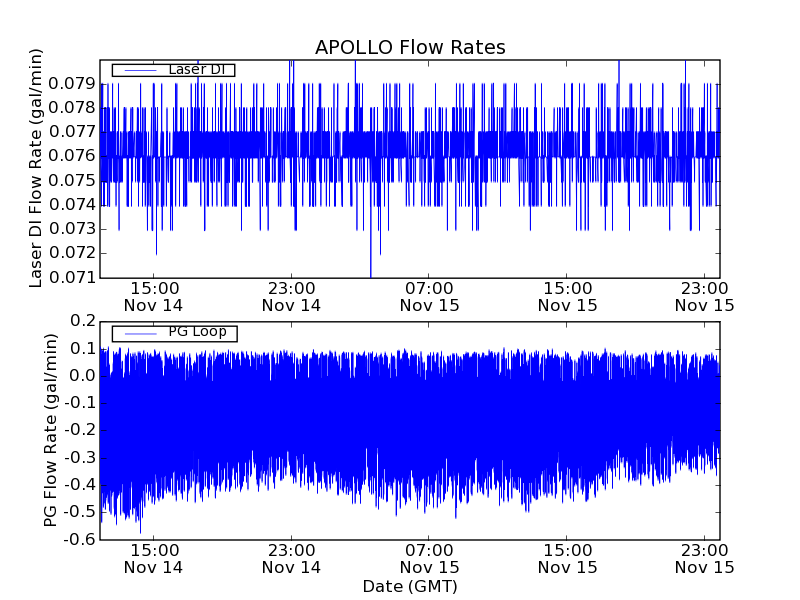Select the Laser DI legend label

coord(196,69)
